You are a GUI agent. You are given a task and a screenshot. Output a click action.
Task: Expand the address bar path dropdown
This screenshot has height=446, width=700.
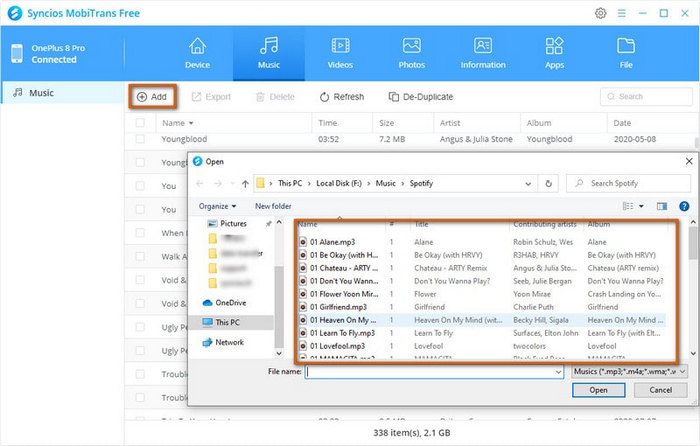point(528,183)
